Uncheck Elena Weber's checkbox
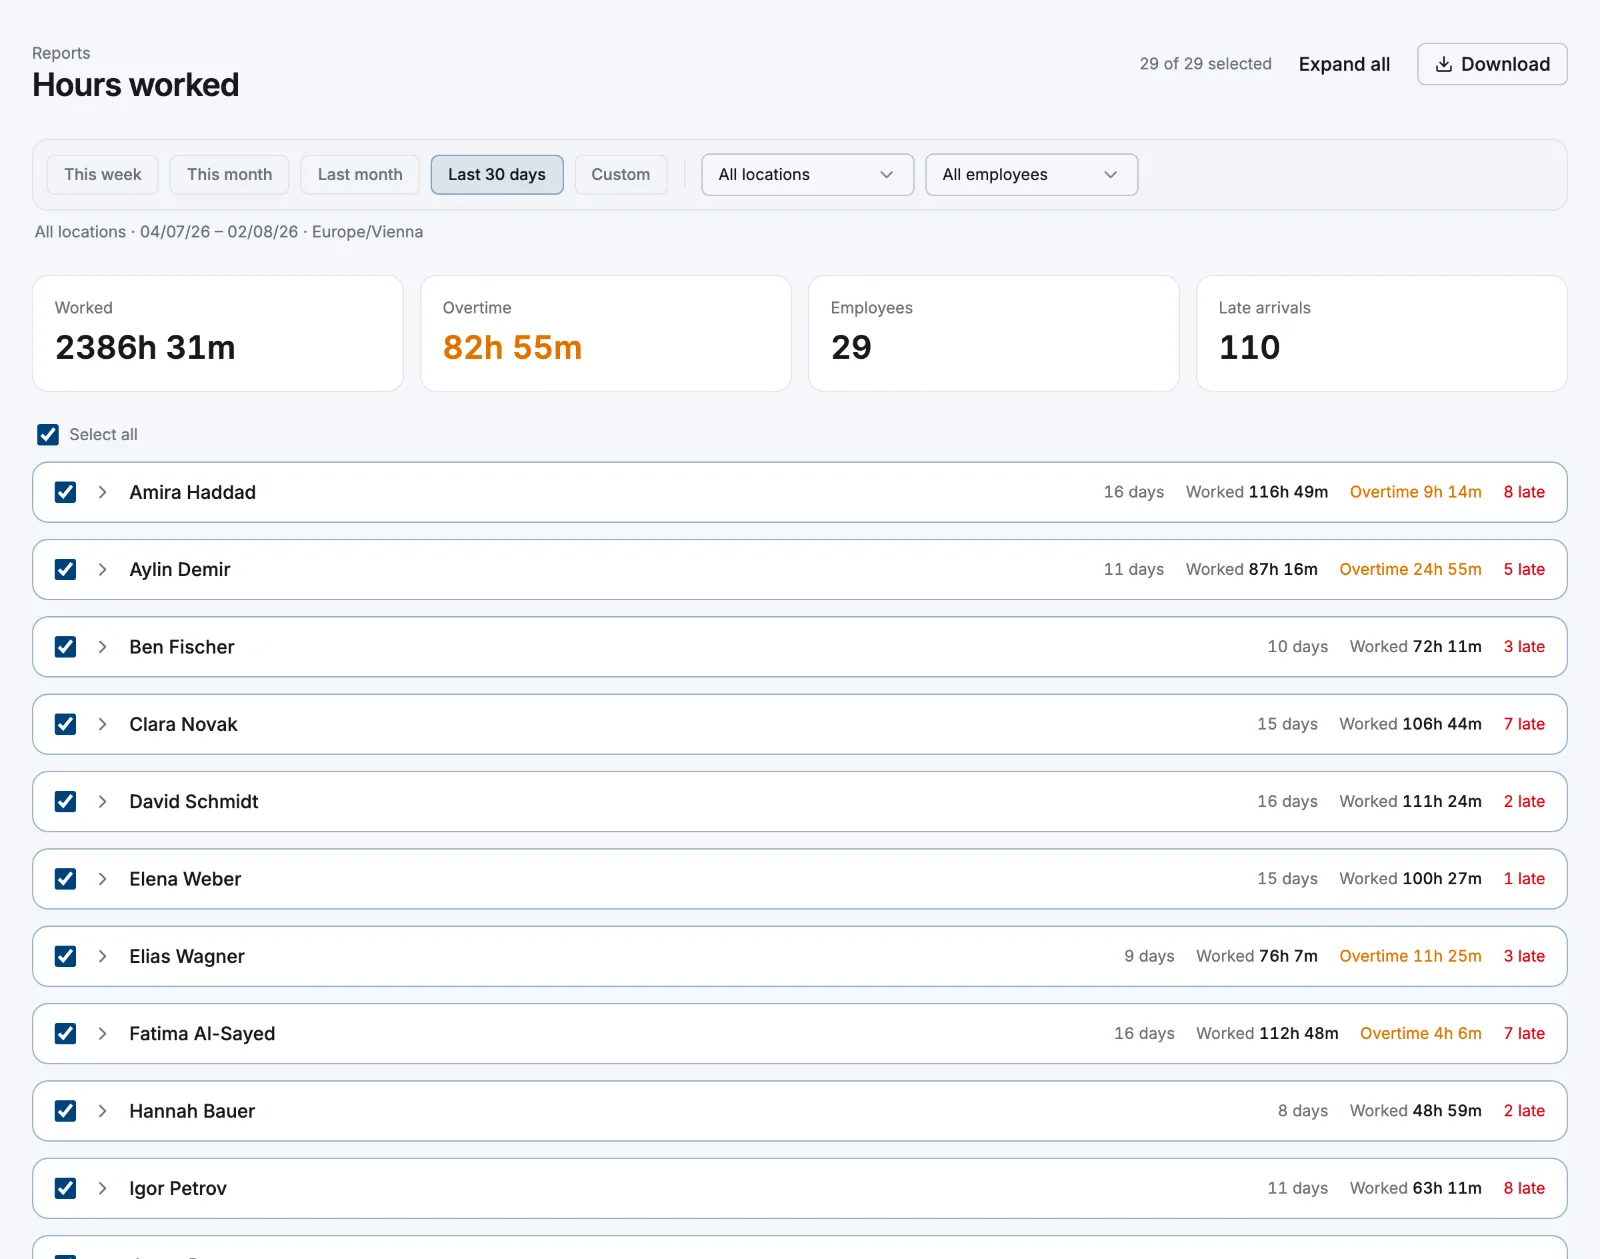 point(65,879)
